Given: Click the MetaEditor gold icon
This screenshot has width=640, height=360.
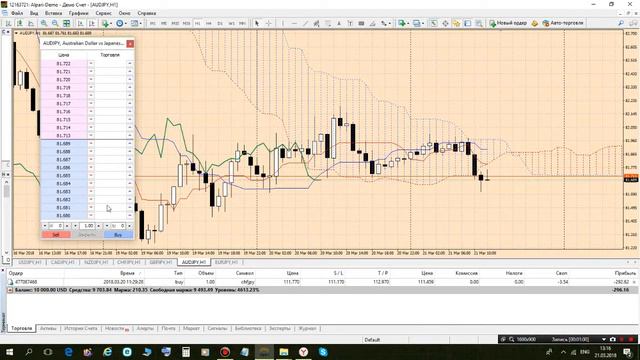Looking at the screenshot, I should (534, 23).
